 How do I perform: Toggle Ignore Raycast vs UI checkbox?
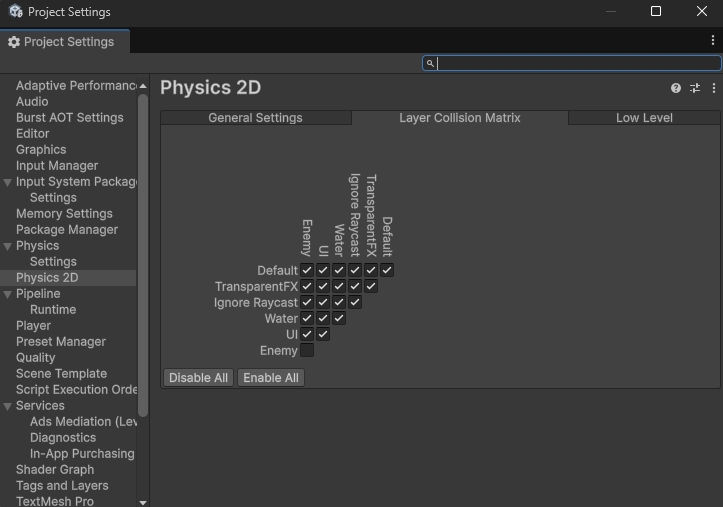[x=323, y=302]
